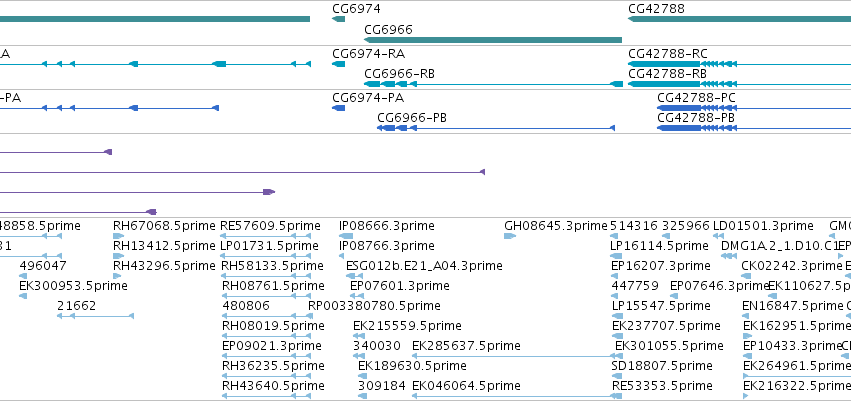851x401 pixels.
Task: Select the IP08666.3prime EST glyph
Action: 346,236
